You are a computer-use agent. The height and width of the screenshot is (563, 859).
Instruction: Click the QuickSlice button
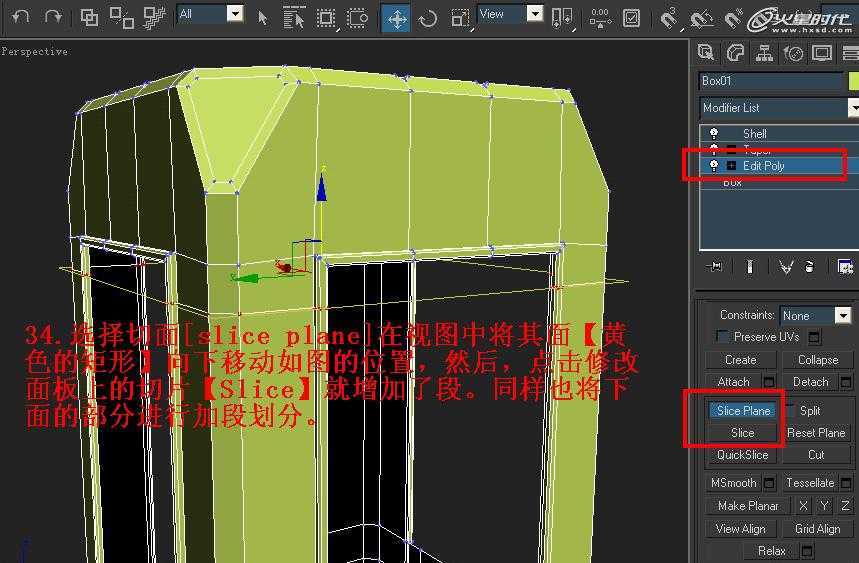(x=743, y=455)
